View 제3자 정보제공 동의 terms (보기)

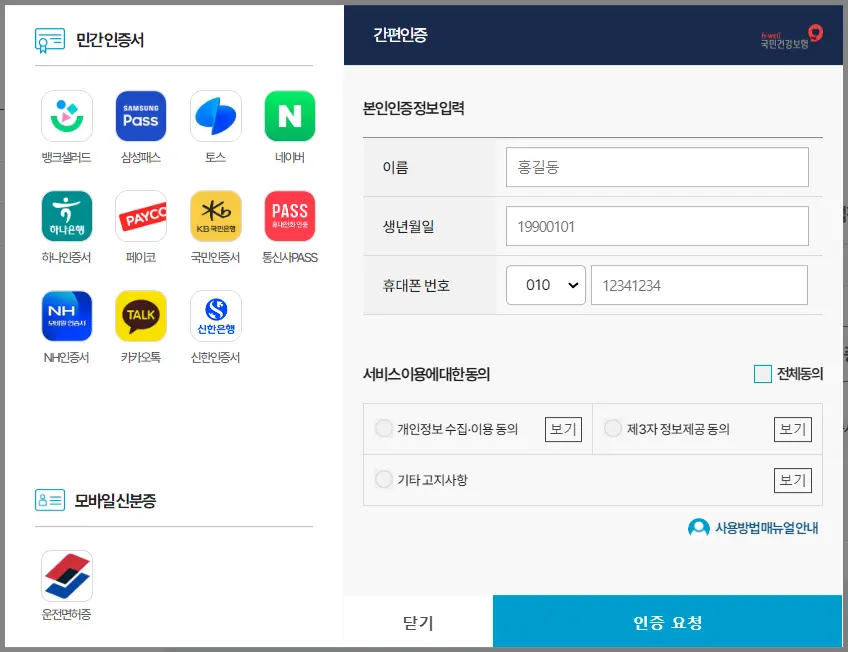click(792, 429)
